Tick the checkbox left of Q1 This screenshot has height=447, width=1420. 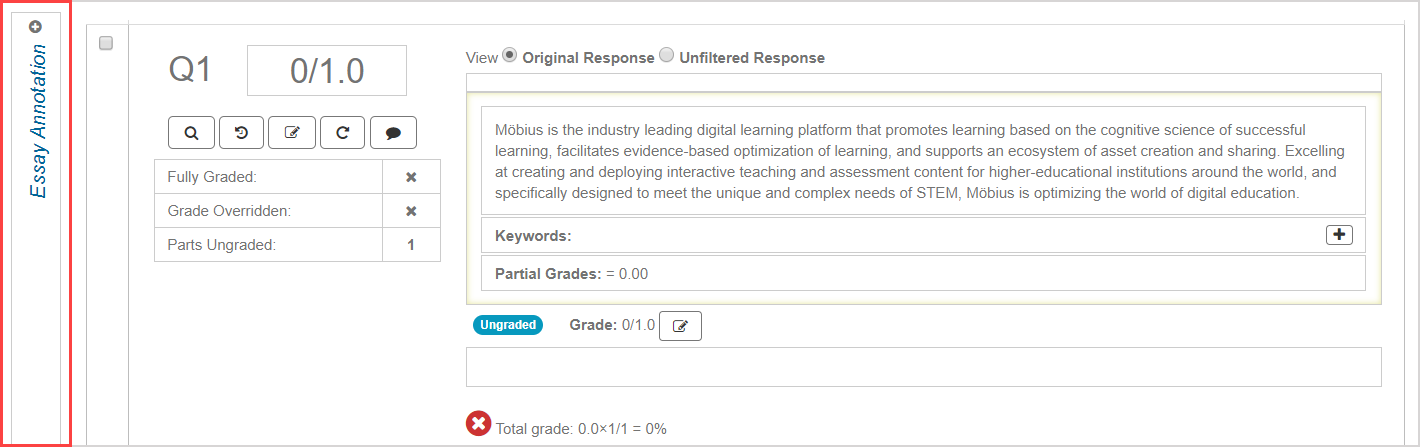tap(107, 43)
